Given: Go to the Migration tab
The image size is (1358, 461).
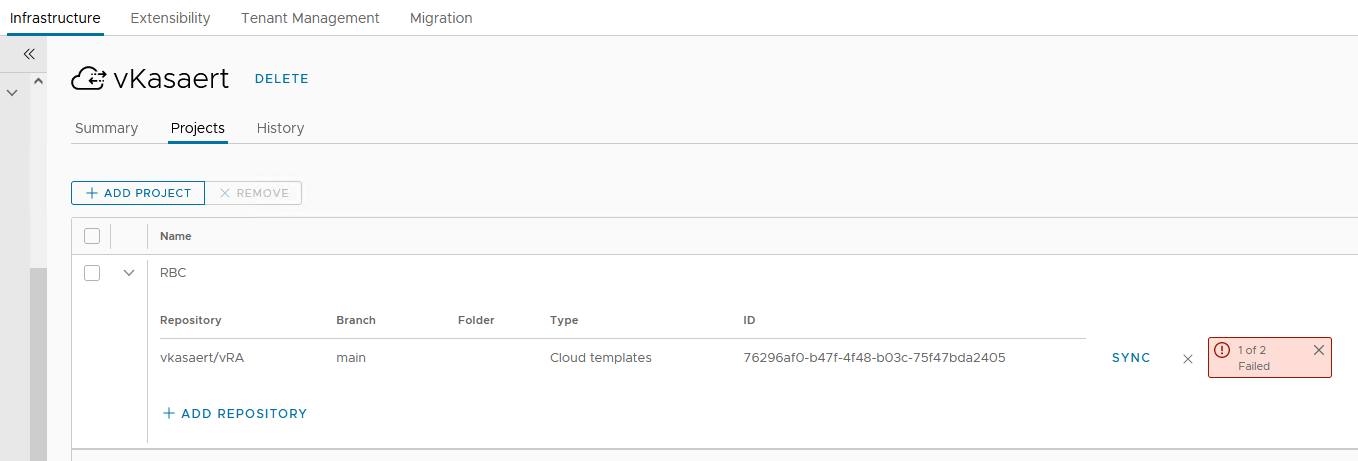Looking at the screenshot, I should click(x=441, y=18).
